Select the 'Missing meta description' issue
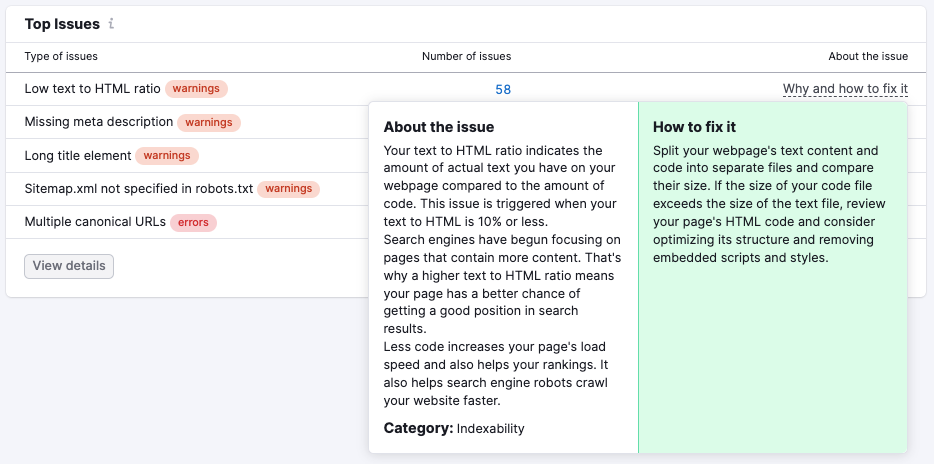 [x=98, y=122]
